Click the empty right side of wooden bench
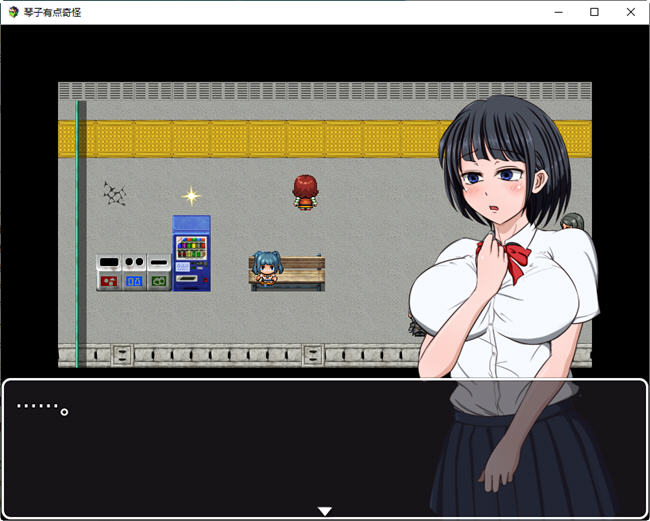This screenshot has height=521, width=650. click(303, 271)
